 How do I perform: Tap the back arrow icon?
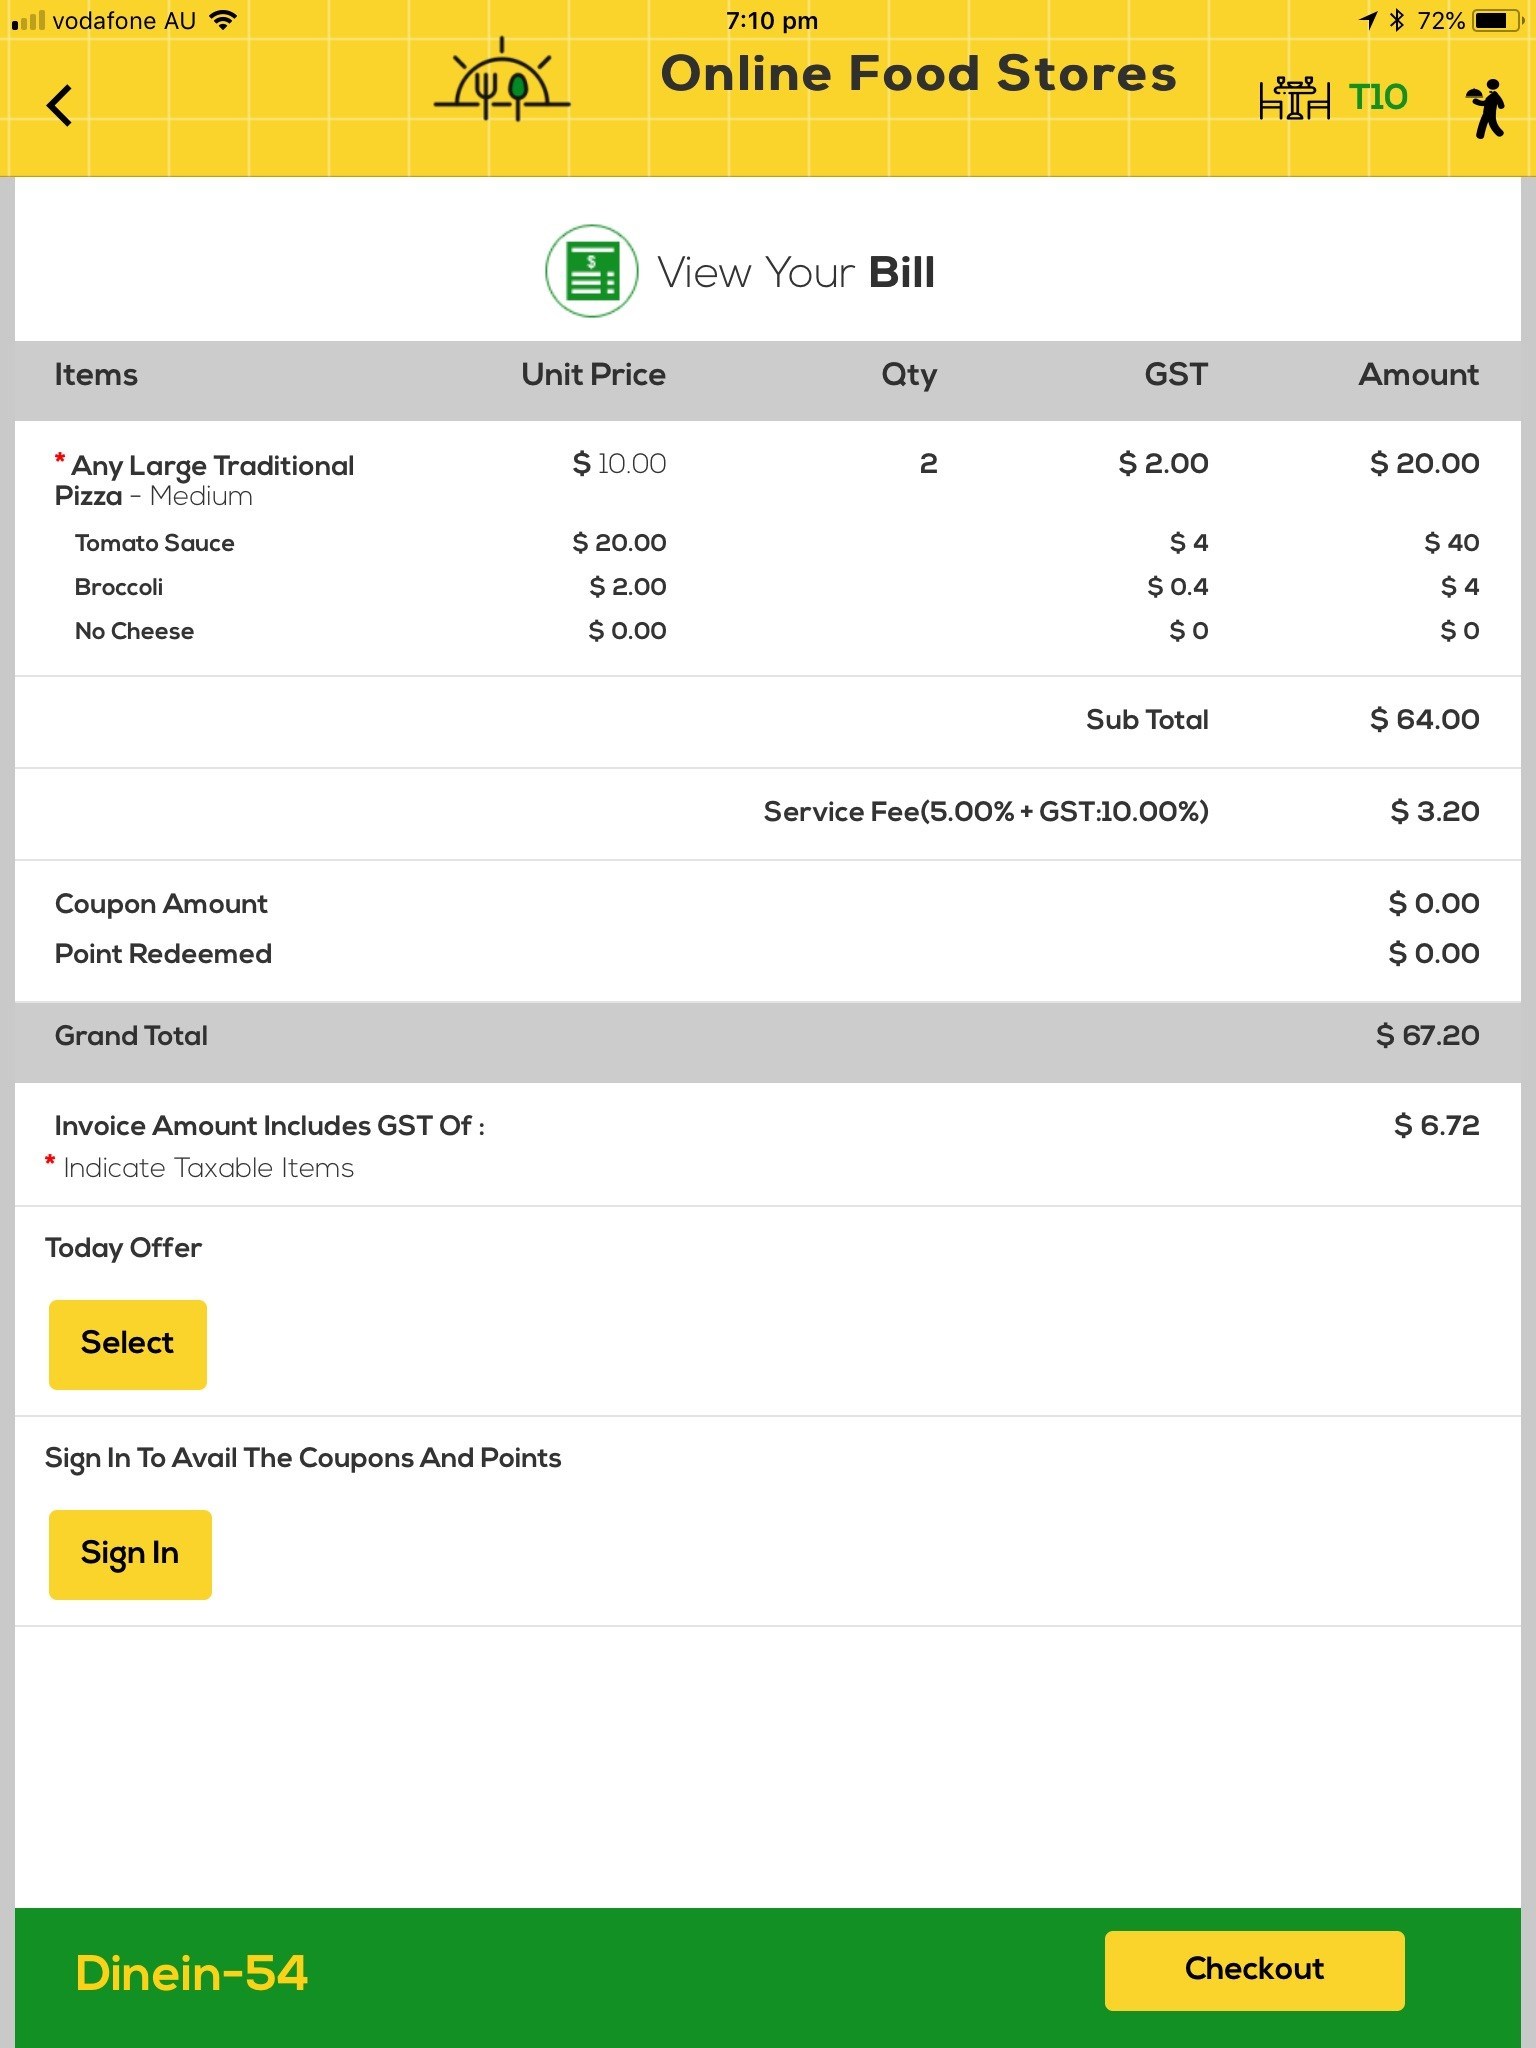click(60, 105)
